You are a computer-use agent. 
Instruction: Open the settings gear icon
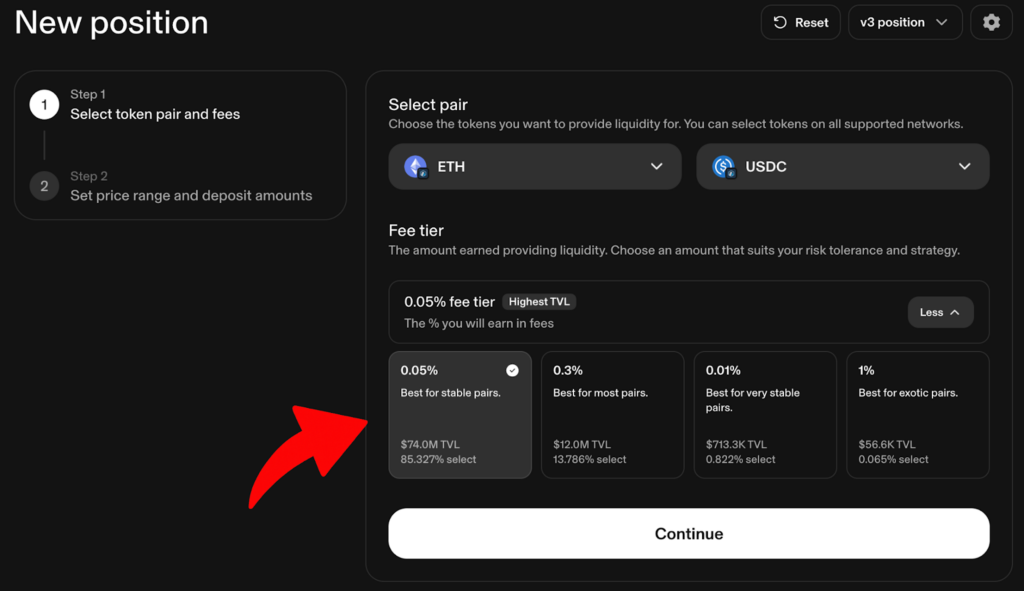coord(991,22)
